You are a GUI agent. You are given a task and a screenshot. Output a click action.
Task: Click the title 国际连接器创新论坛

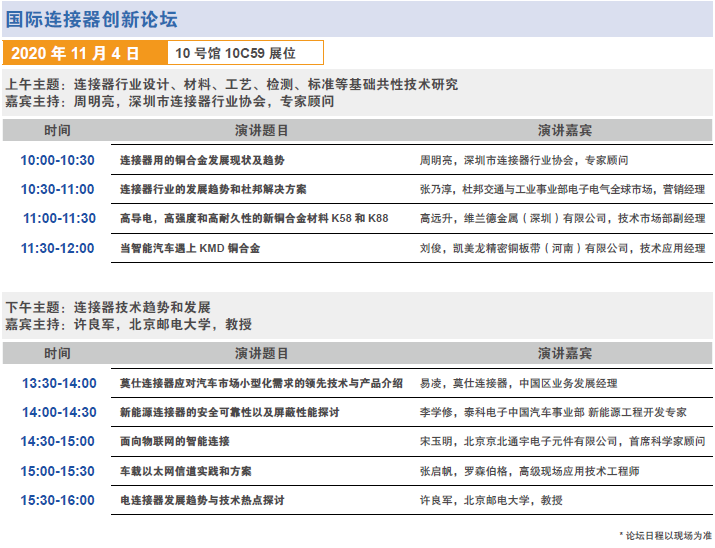pos(91,19)
